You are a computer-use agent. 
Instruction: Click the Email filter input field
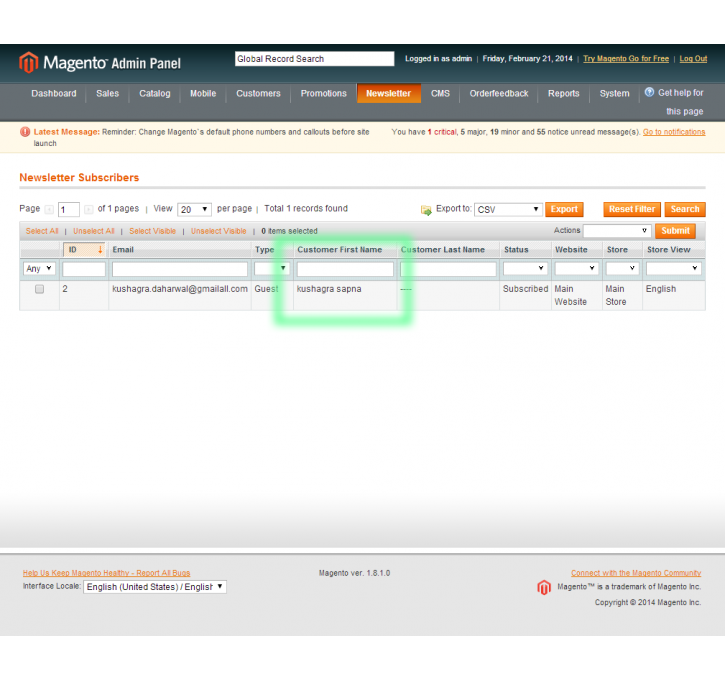coord(180,269)
